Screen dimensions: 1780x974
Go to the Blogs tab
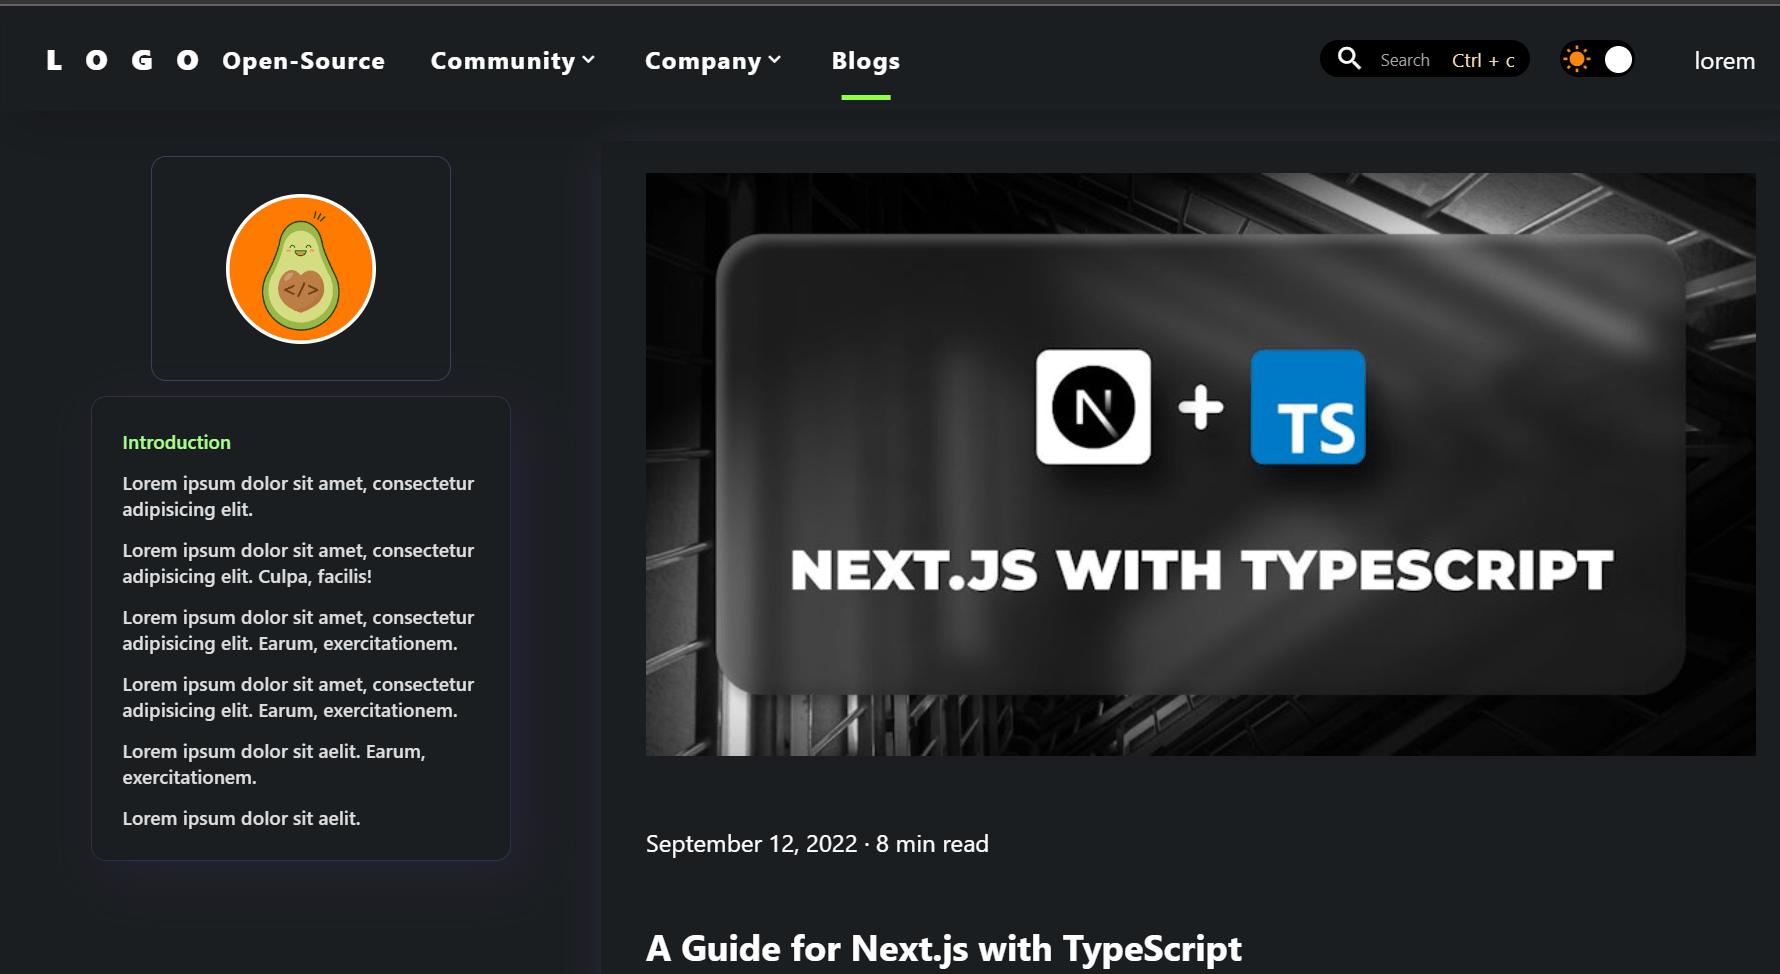tap(866, 61)
